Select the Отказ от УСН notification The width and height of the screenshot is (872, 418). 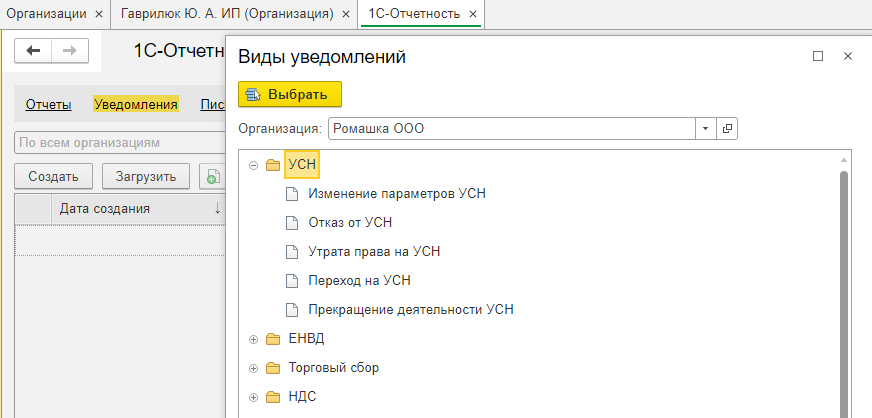point(350,222)
